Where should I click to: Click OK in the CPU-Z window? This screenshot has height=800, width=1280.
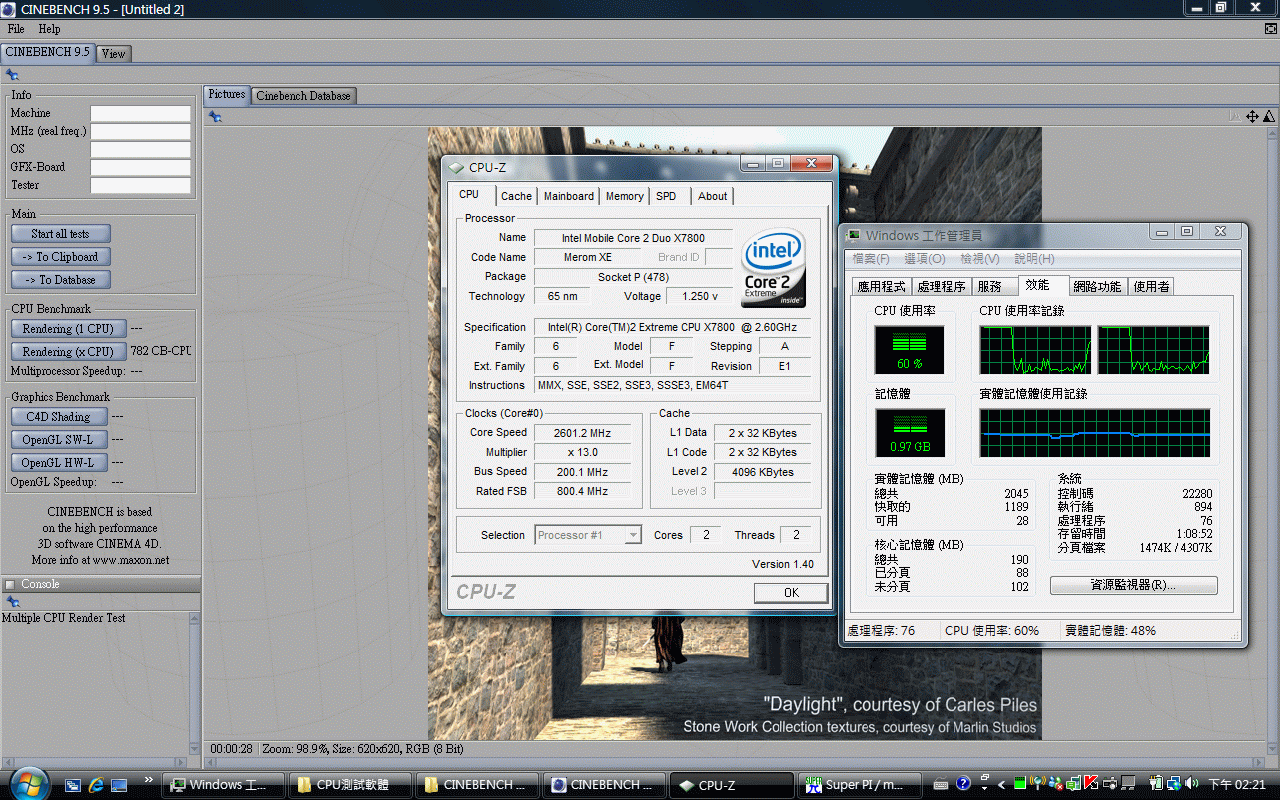coord(791,592)
